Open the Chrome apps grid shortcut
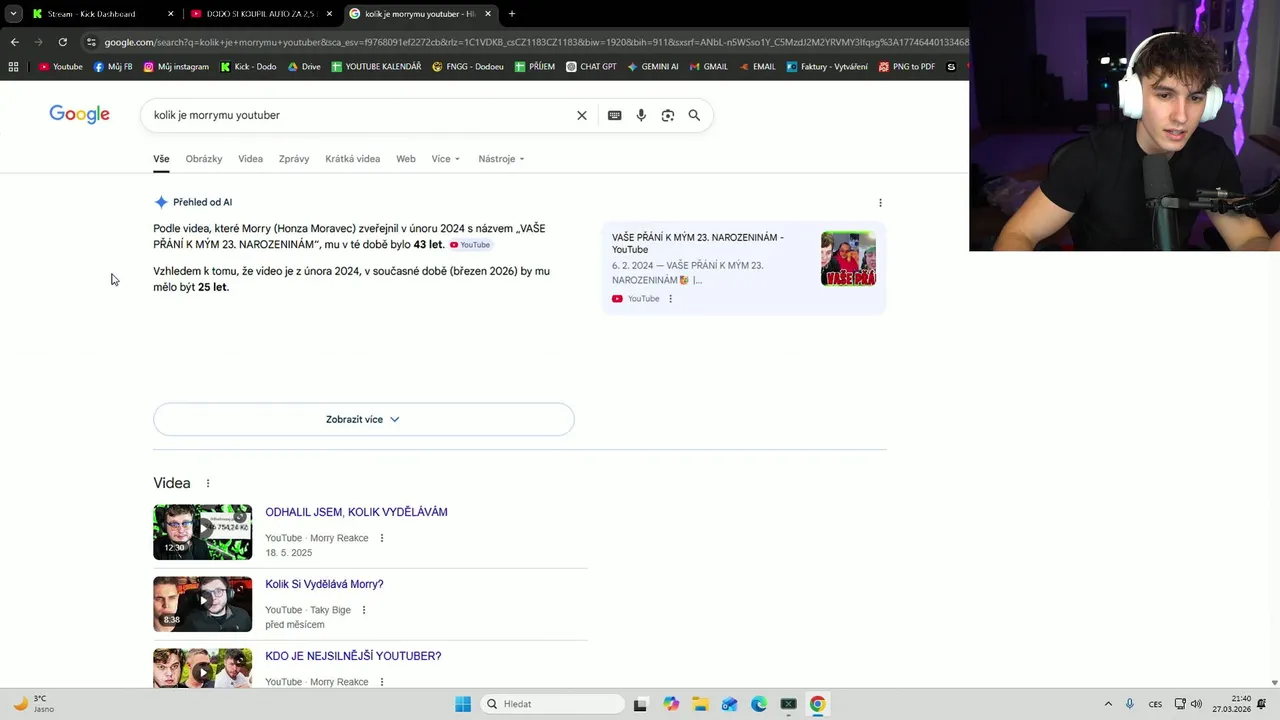Screen dimensions: 1280x720 click(13, 67)
